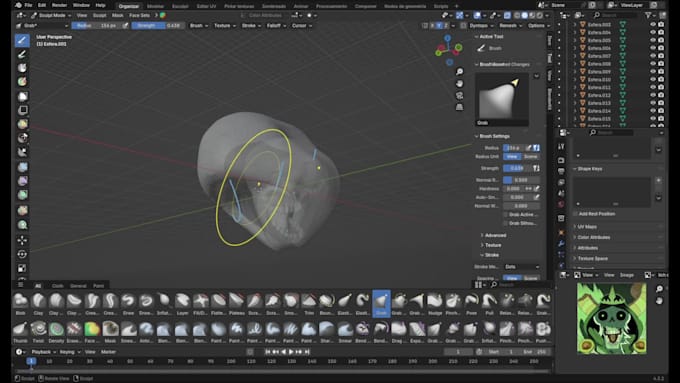Open the Modifiers wrench properties tab
Image resolution: width=680 pixels, height=383 pixels.
point(561,243)
